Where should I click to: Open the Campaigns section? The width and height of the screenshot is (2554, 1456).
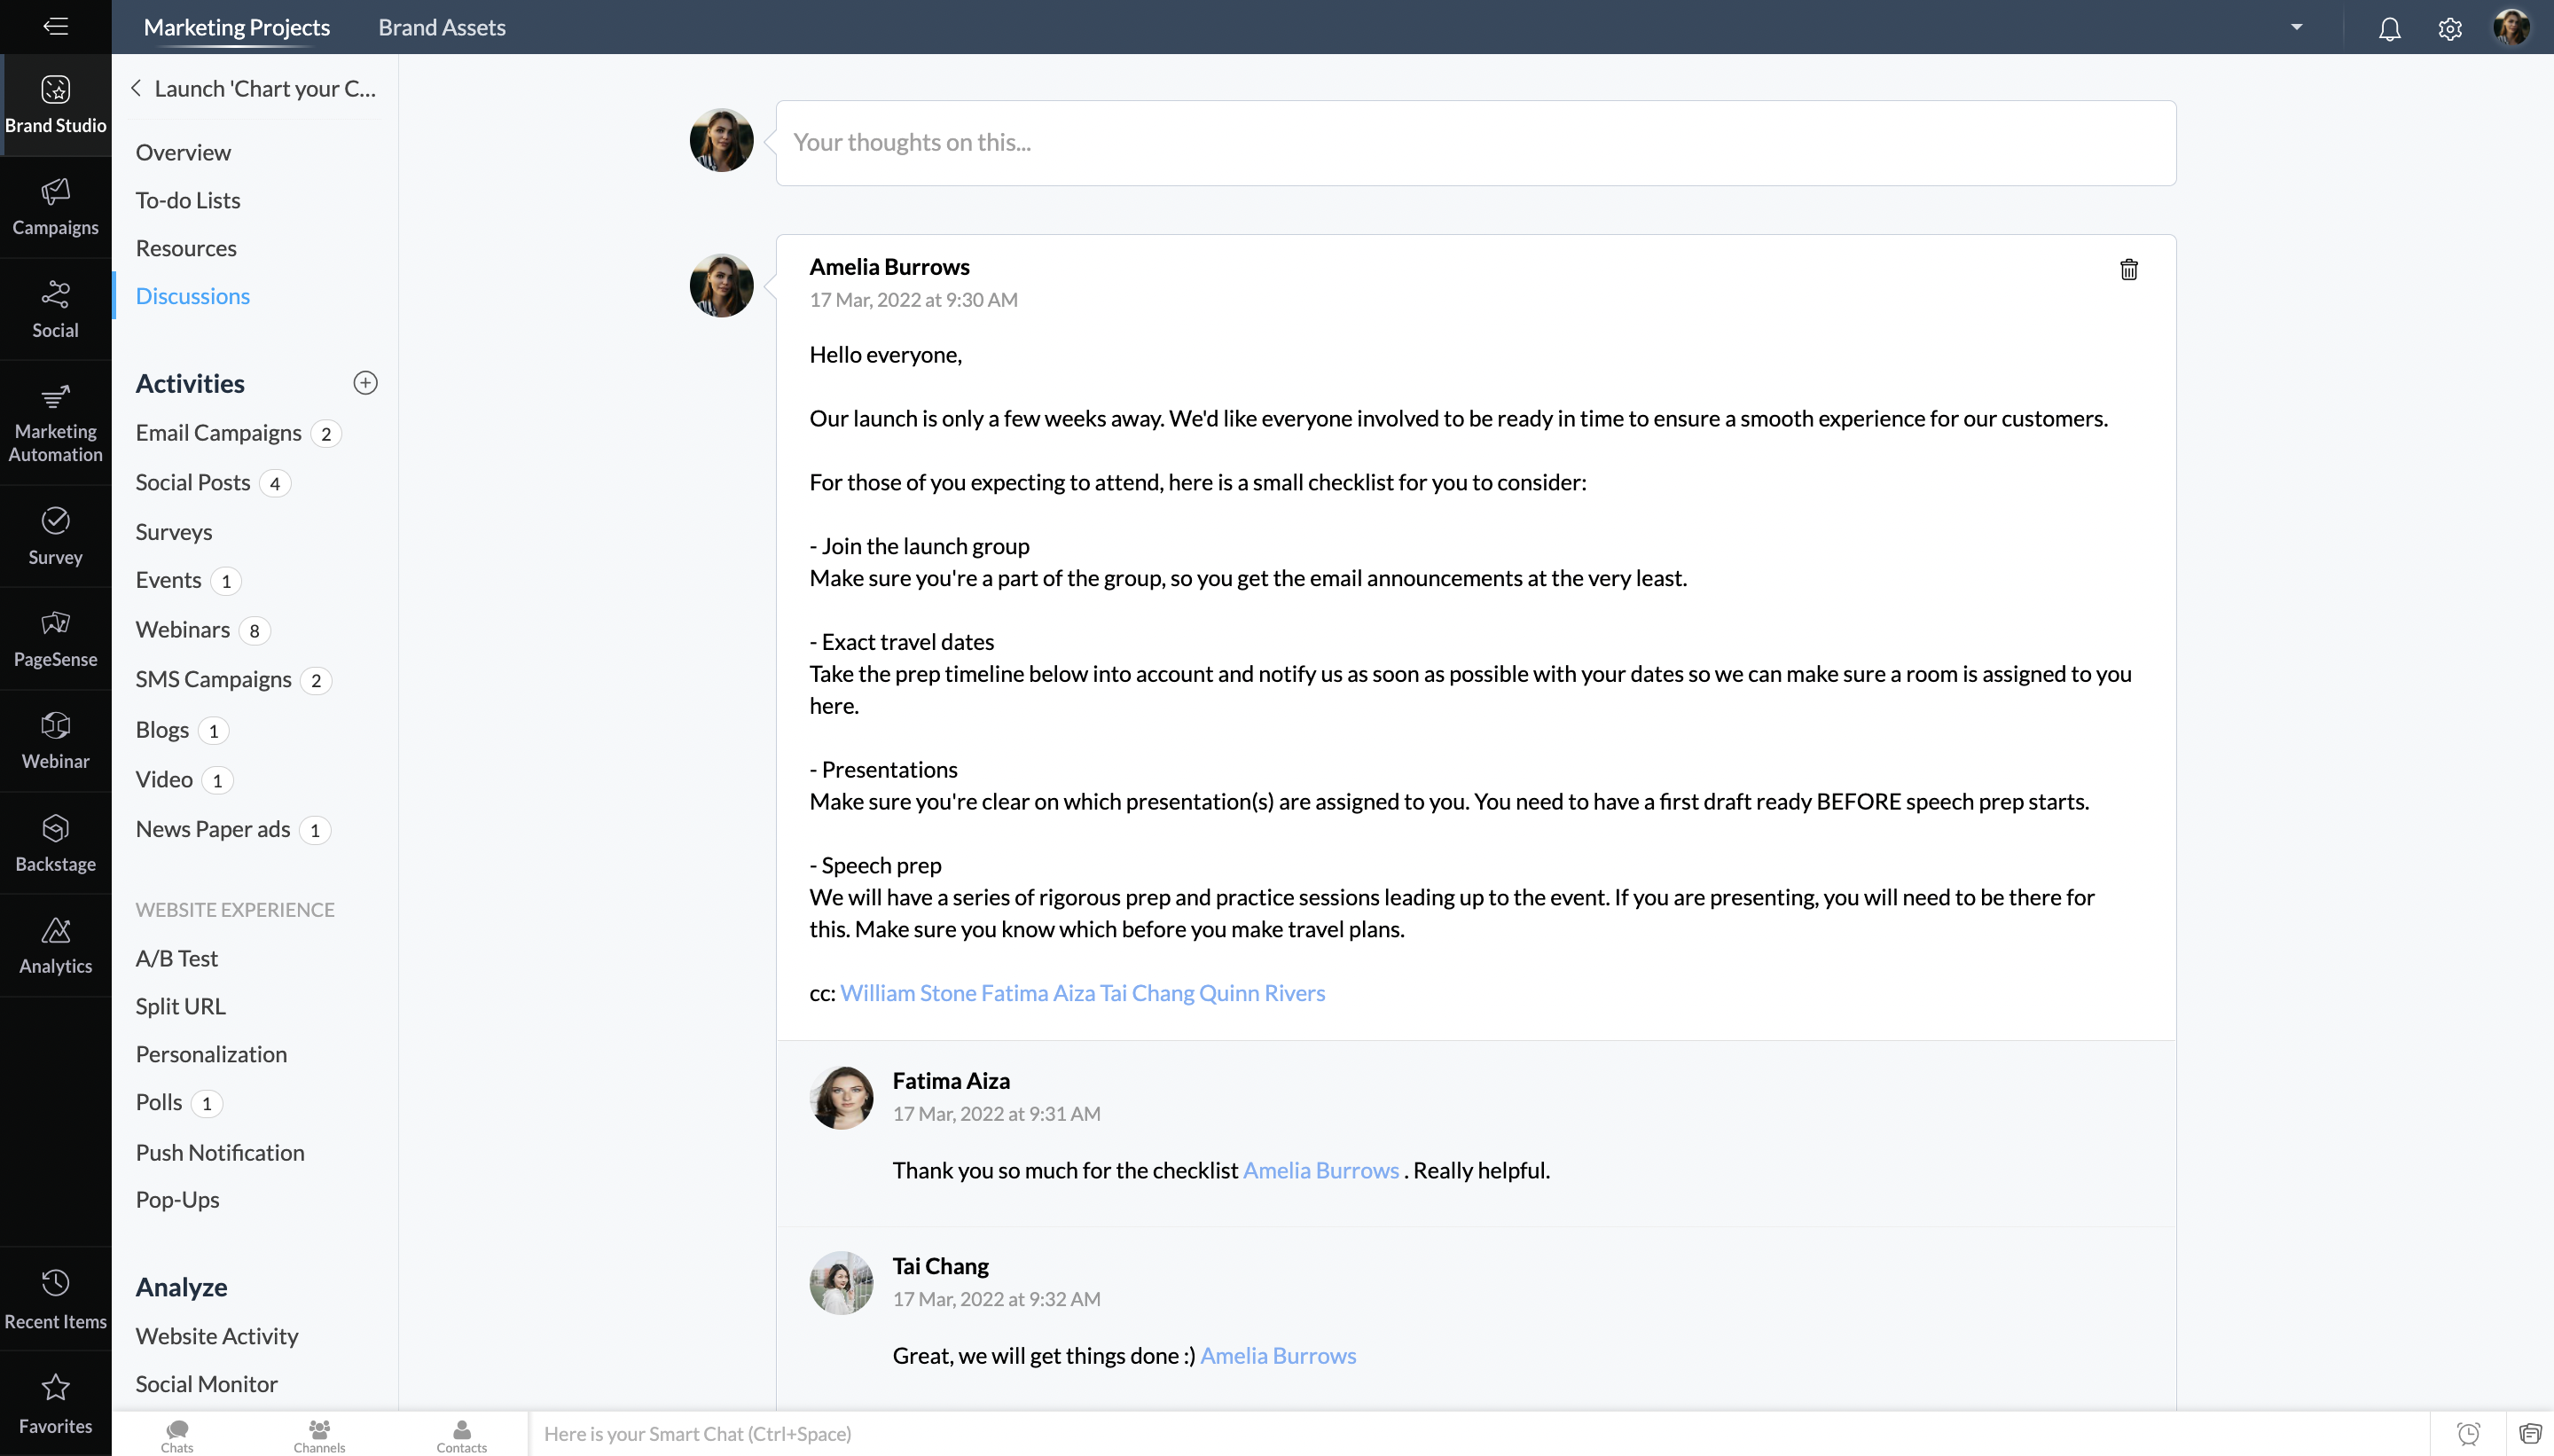click(x=54, y=205)
